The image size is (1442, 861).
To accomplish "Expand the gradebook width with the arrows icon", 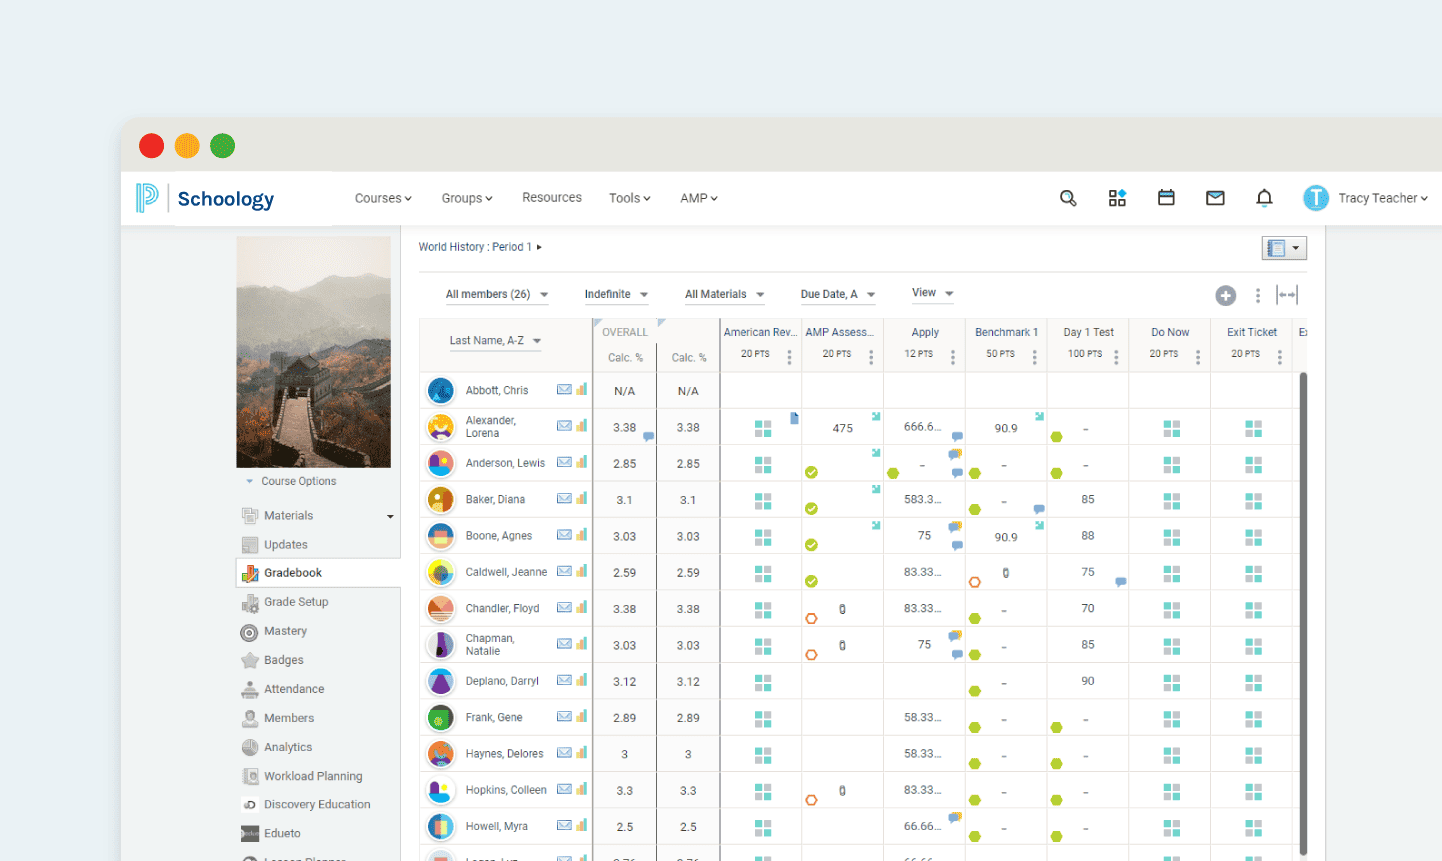I will click(x=1287, y=294).
